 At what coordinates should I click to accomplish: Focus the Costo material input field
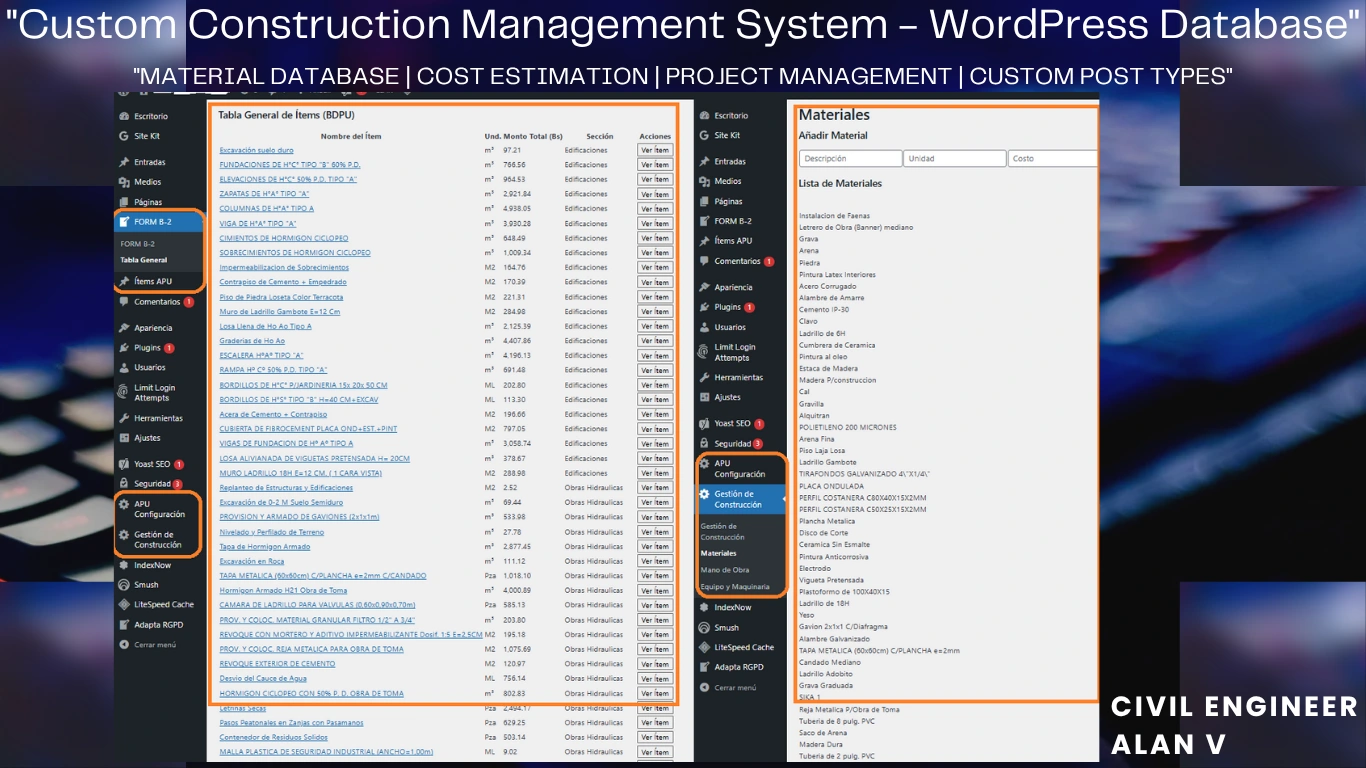pyautogui.click(x=1053, y=158)
